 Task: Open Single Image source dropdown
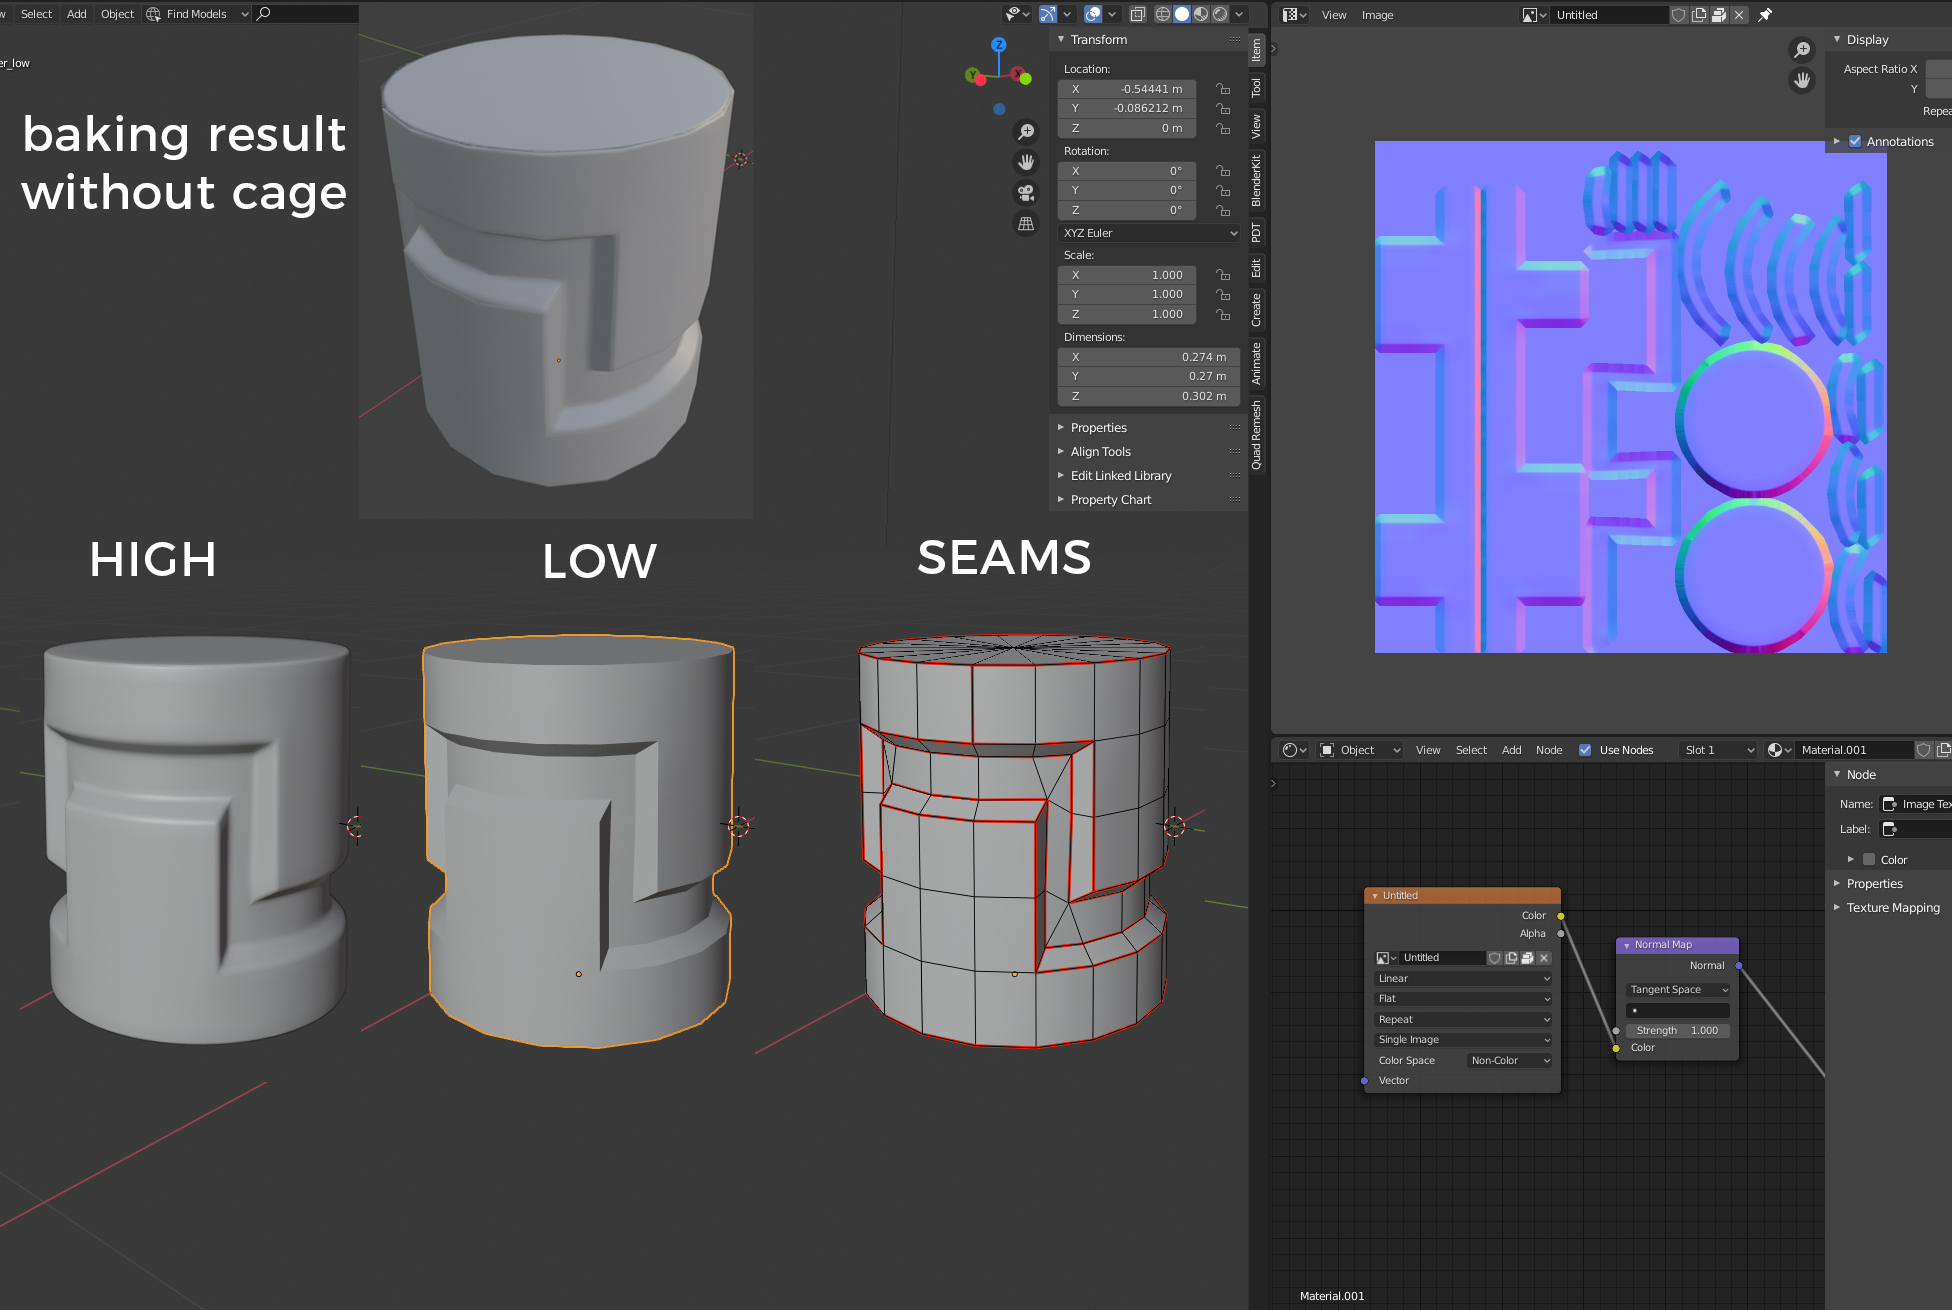1464,1040
